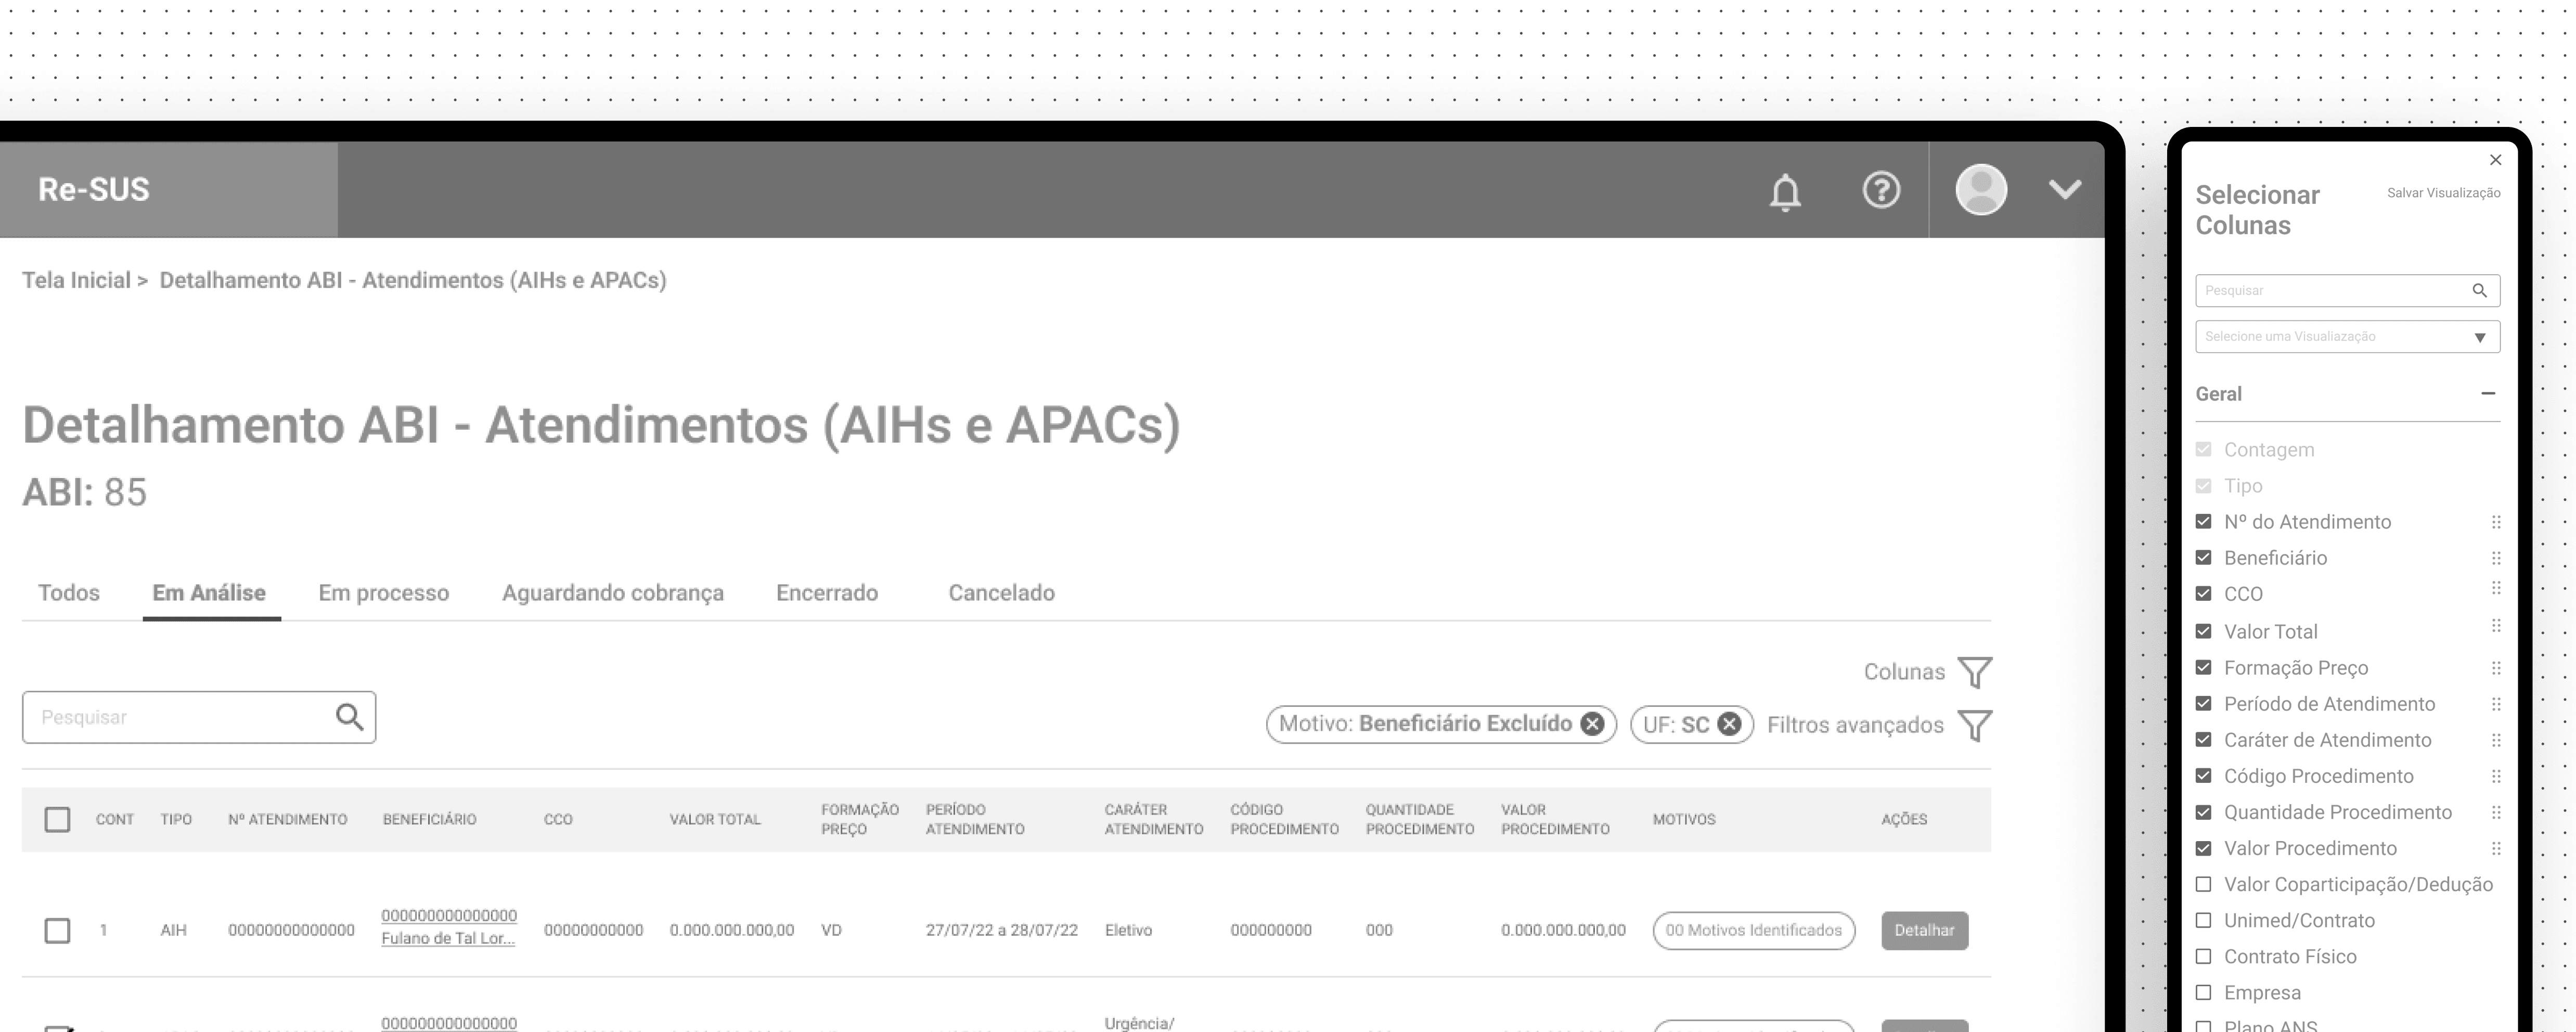Remove the Beneficiário Excluído filter chip
The image size is (2576, 1032).
pyautogui.click(x=1592, y=724)
